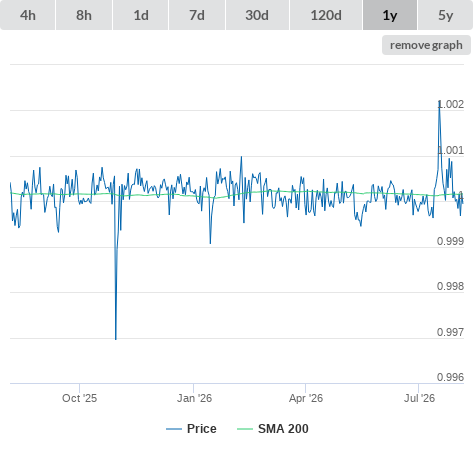Click the lowest price dip near 0.997
This screenshot has height=455, width=474.
pos(116,339)
